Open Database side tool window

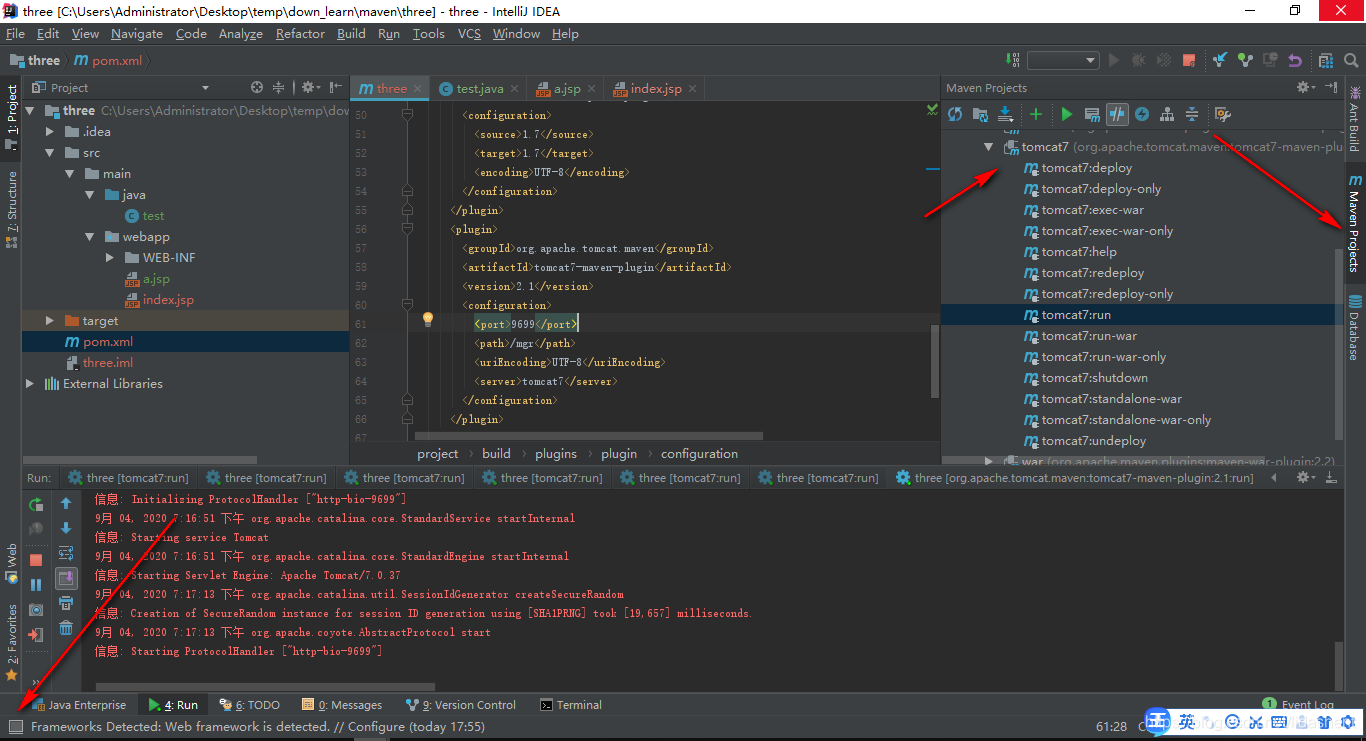point(1354,327)
